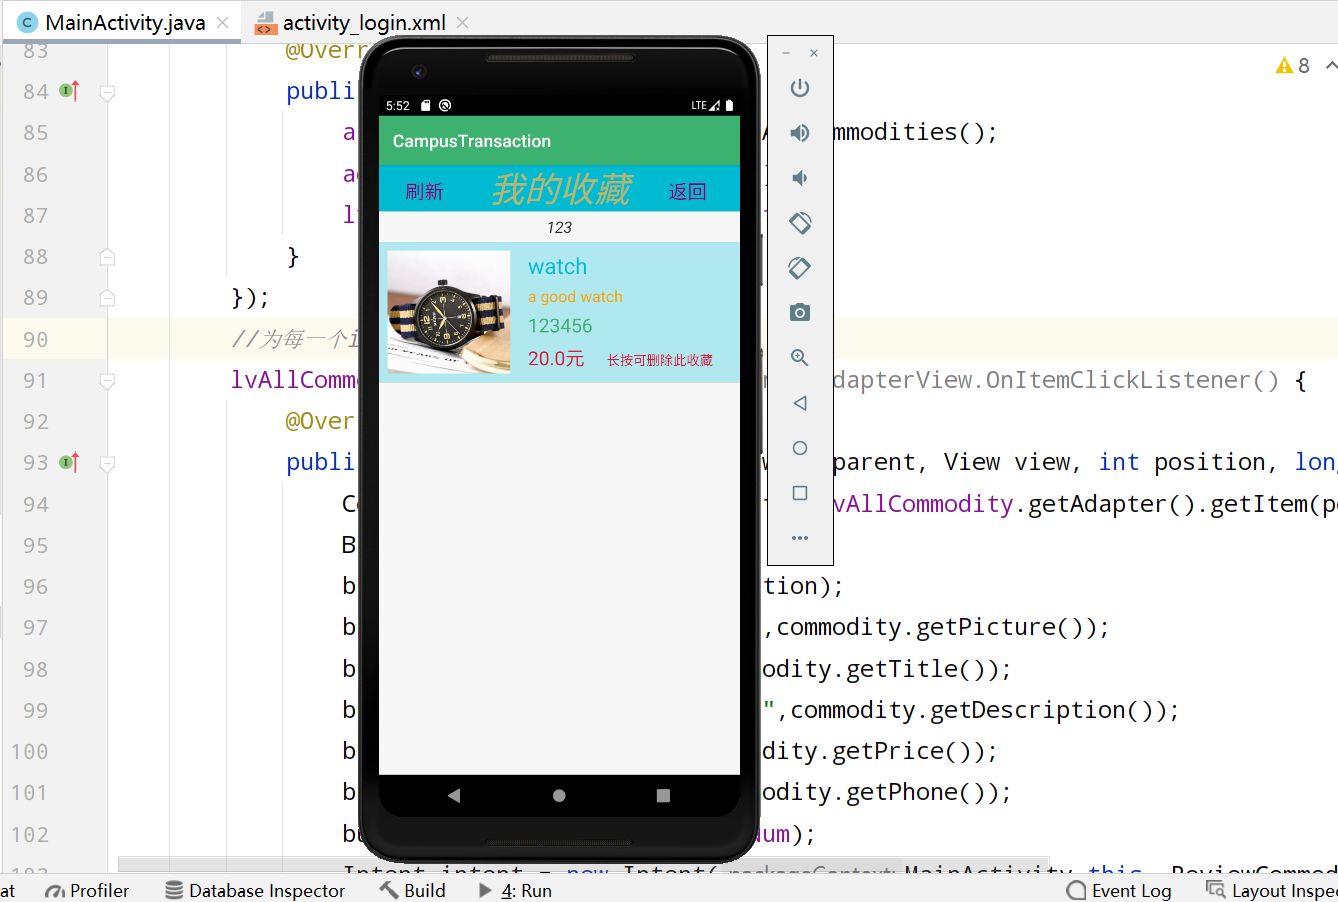Viewport: 1338px width, 902px height.
Task: Tap the 我的收藏 heading in the app
Action: tap(561, 189)
